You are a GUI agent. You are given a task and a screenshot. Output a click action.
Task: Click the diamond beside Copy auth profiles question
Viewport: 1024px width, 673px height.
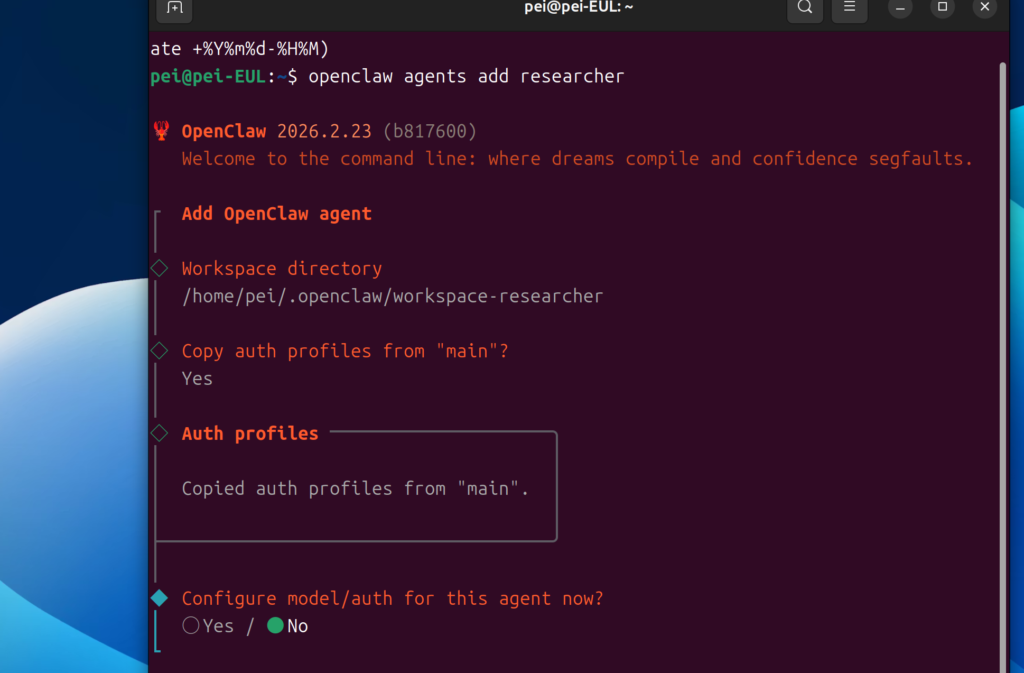[159, 351]
